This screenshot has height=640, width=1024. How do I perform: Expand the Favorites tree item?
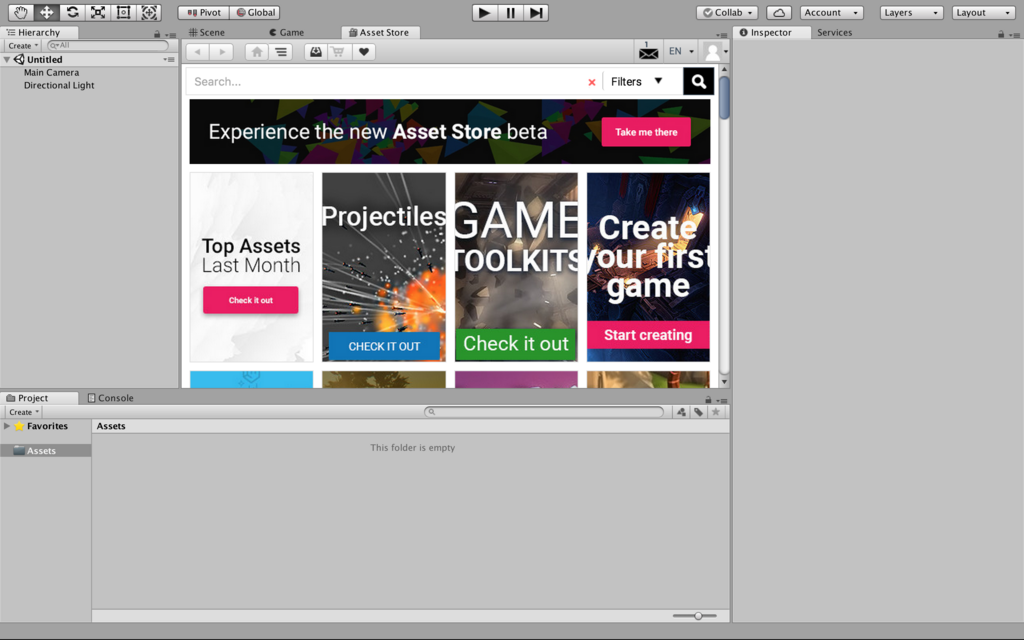coord(7,426)
